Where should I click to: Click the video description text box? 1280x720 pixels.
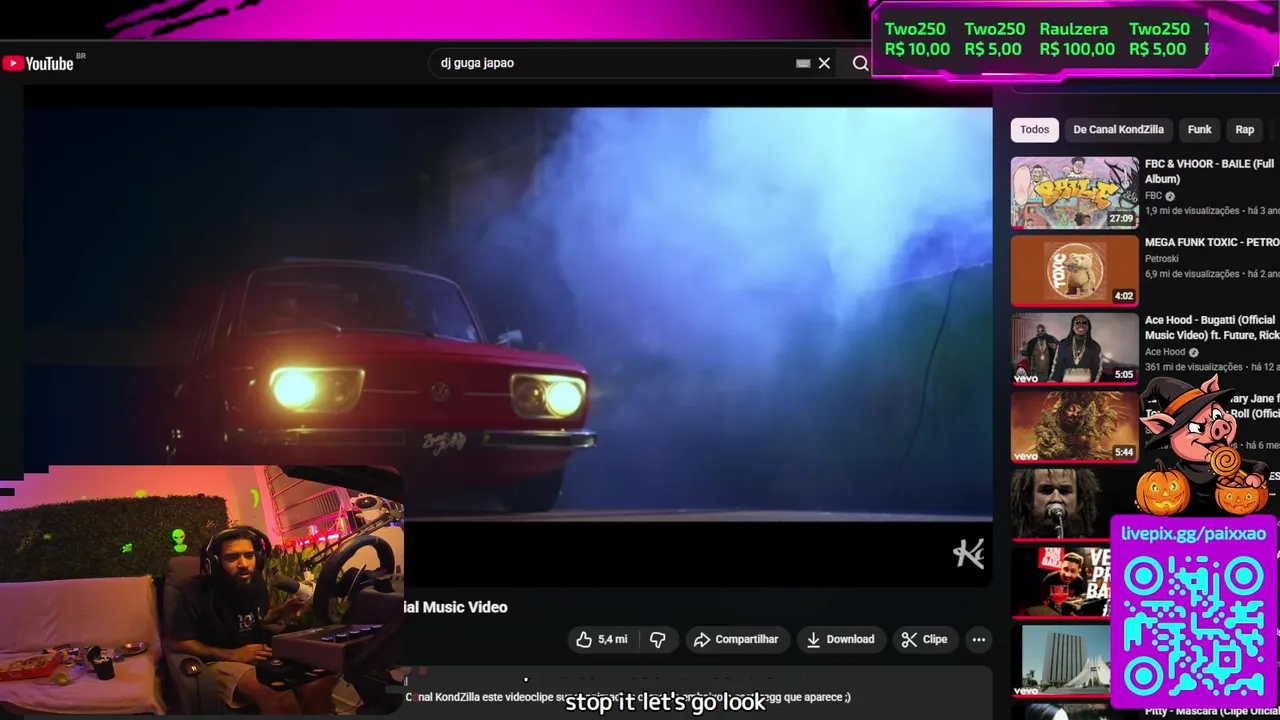click(x=698, y=692)
